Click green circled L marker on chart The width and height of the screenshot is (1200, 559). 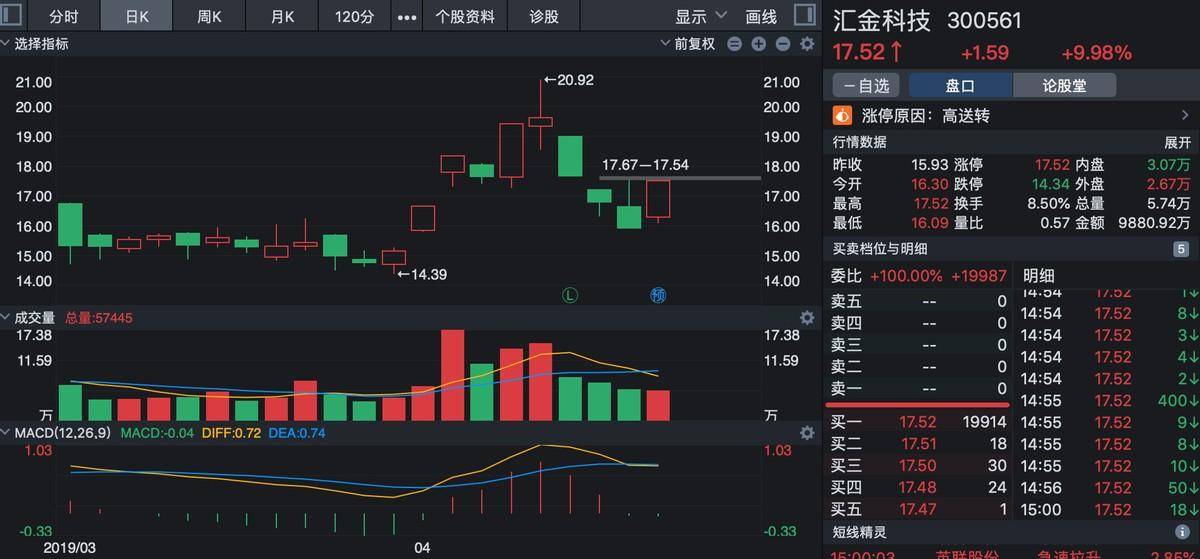pos(570,294)
